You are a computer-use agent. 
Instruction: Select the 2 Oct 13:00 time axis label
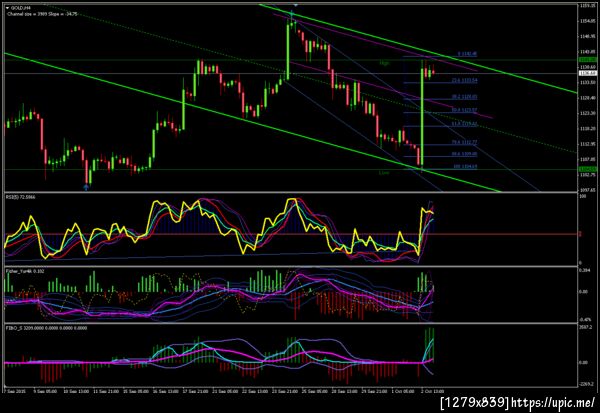pyautogui.click(x=432, y=392)
